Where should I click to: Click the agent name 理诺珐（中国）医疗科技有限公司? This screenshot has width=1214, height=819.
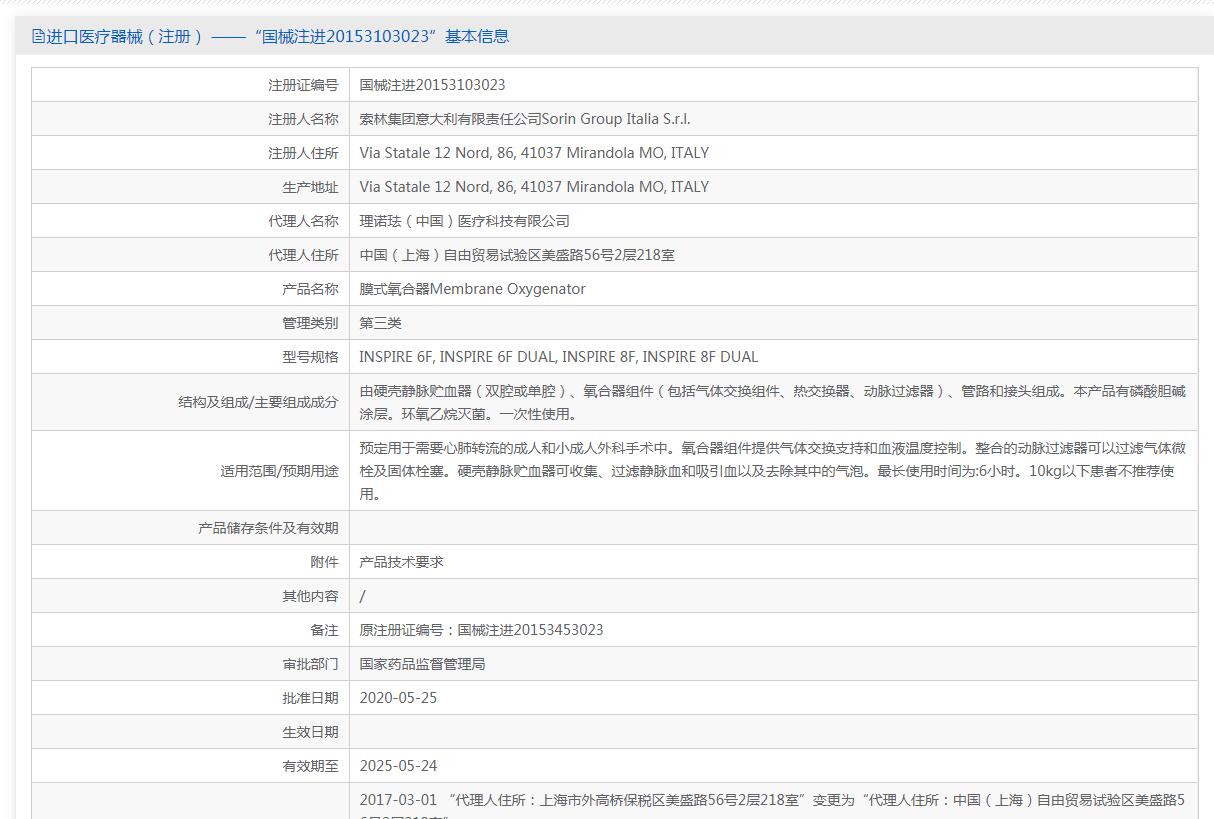coord(464,221)
